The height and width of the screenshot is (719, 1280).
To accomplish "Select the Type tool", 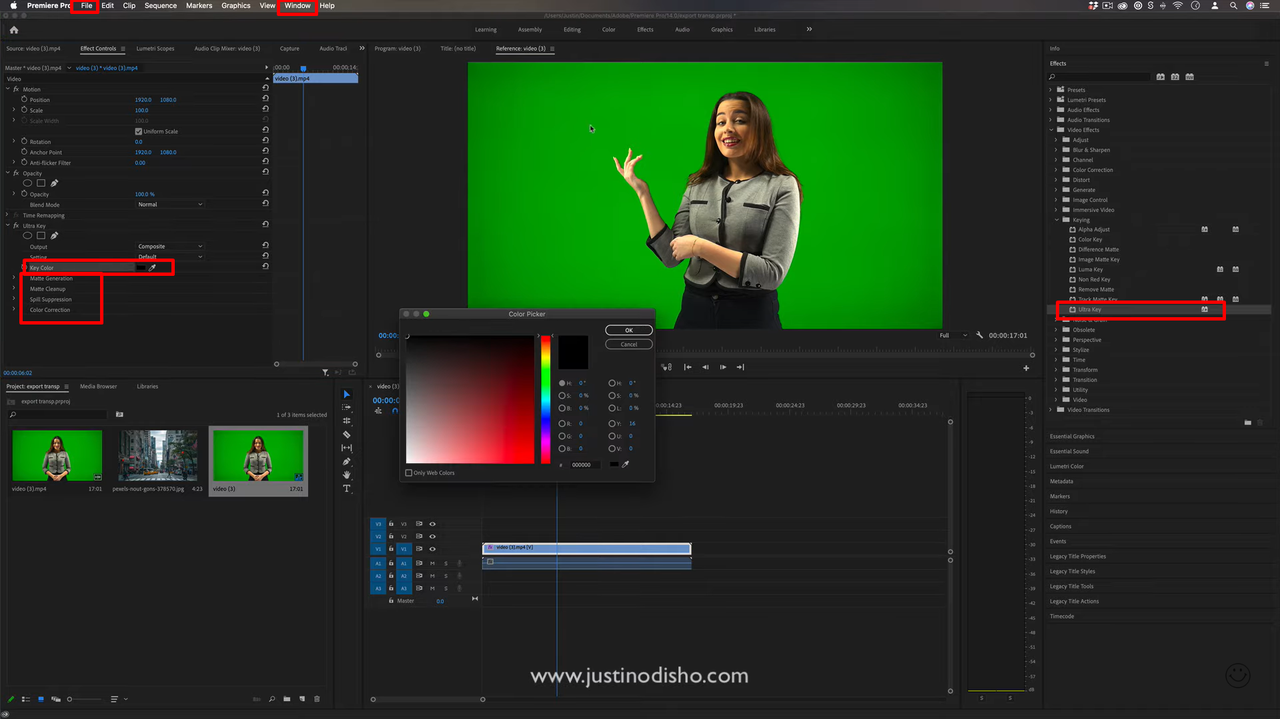I will [347, 489].
